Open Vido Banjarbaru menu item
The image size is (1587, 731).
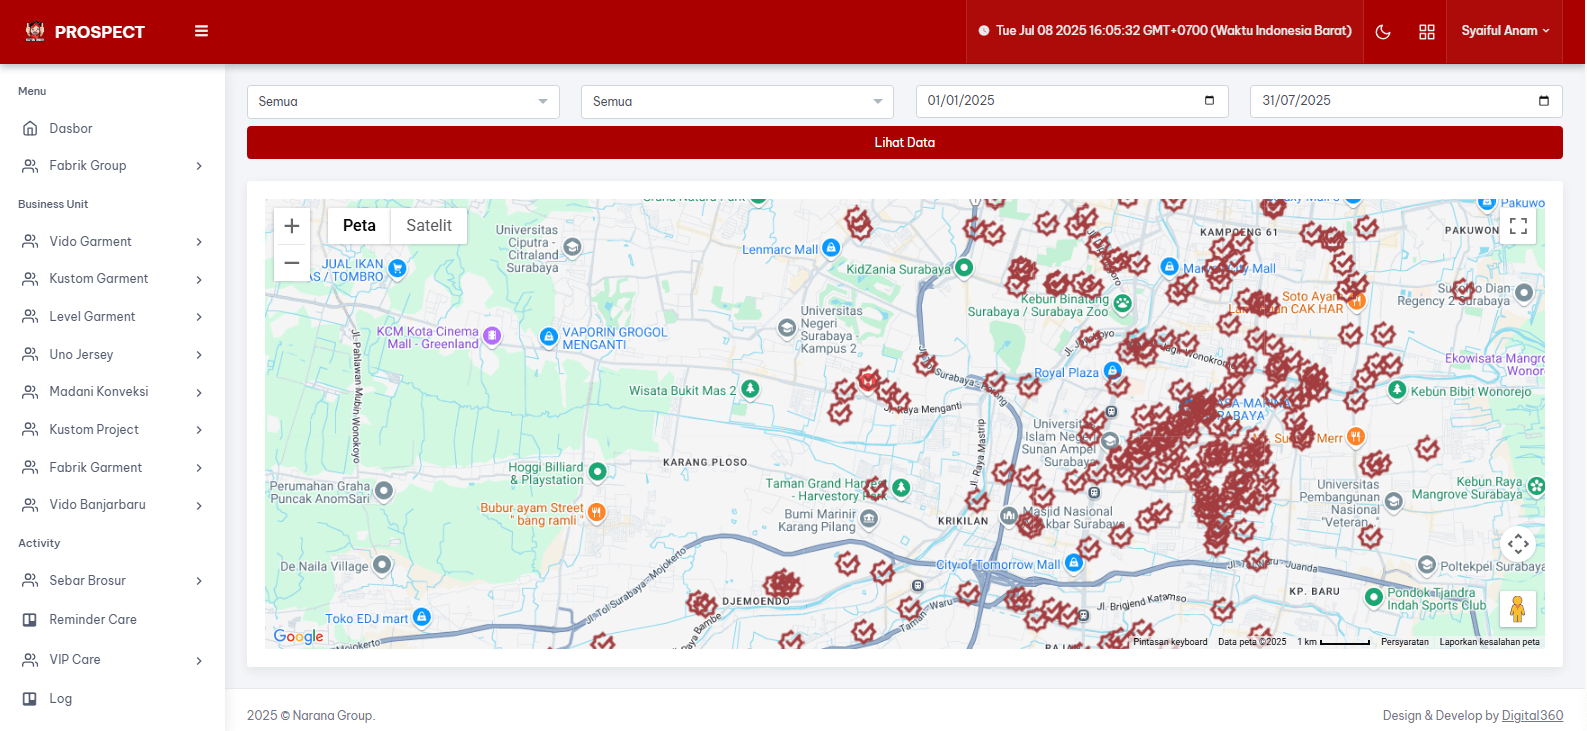(x=112, y=505)
